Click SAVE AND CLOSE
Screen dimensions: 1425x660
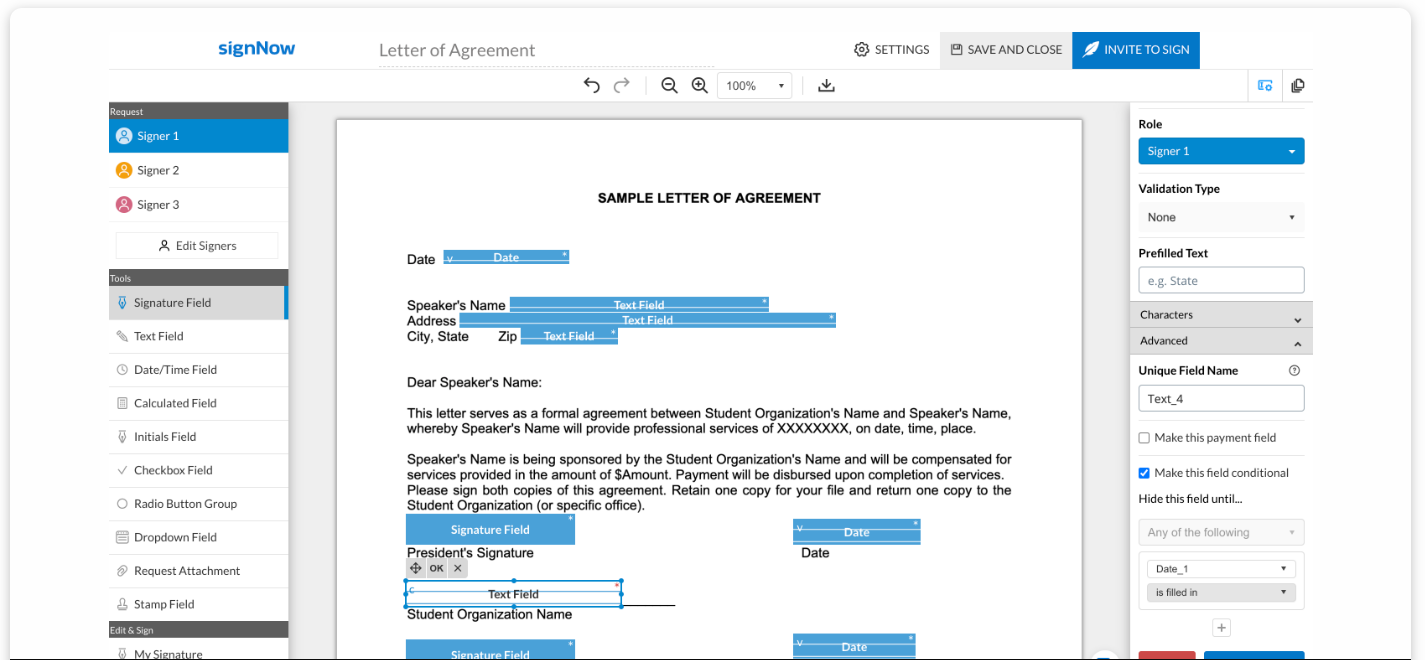[x=1006, y=50]
